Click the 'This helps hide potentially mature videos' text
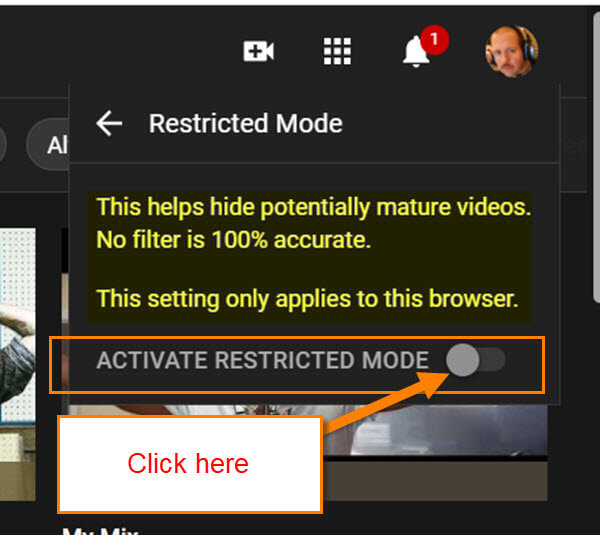 pos(313,207)
